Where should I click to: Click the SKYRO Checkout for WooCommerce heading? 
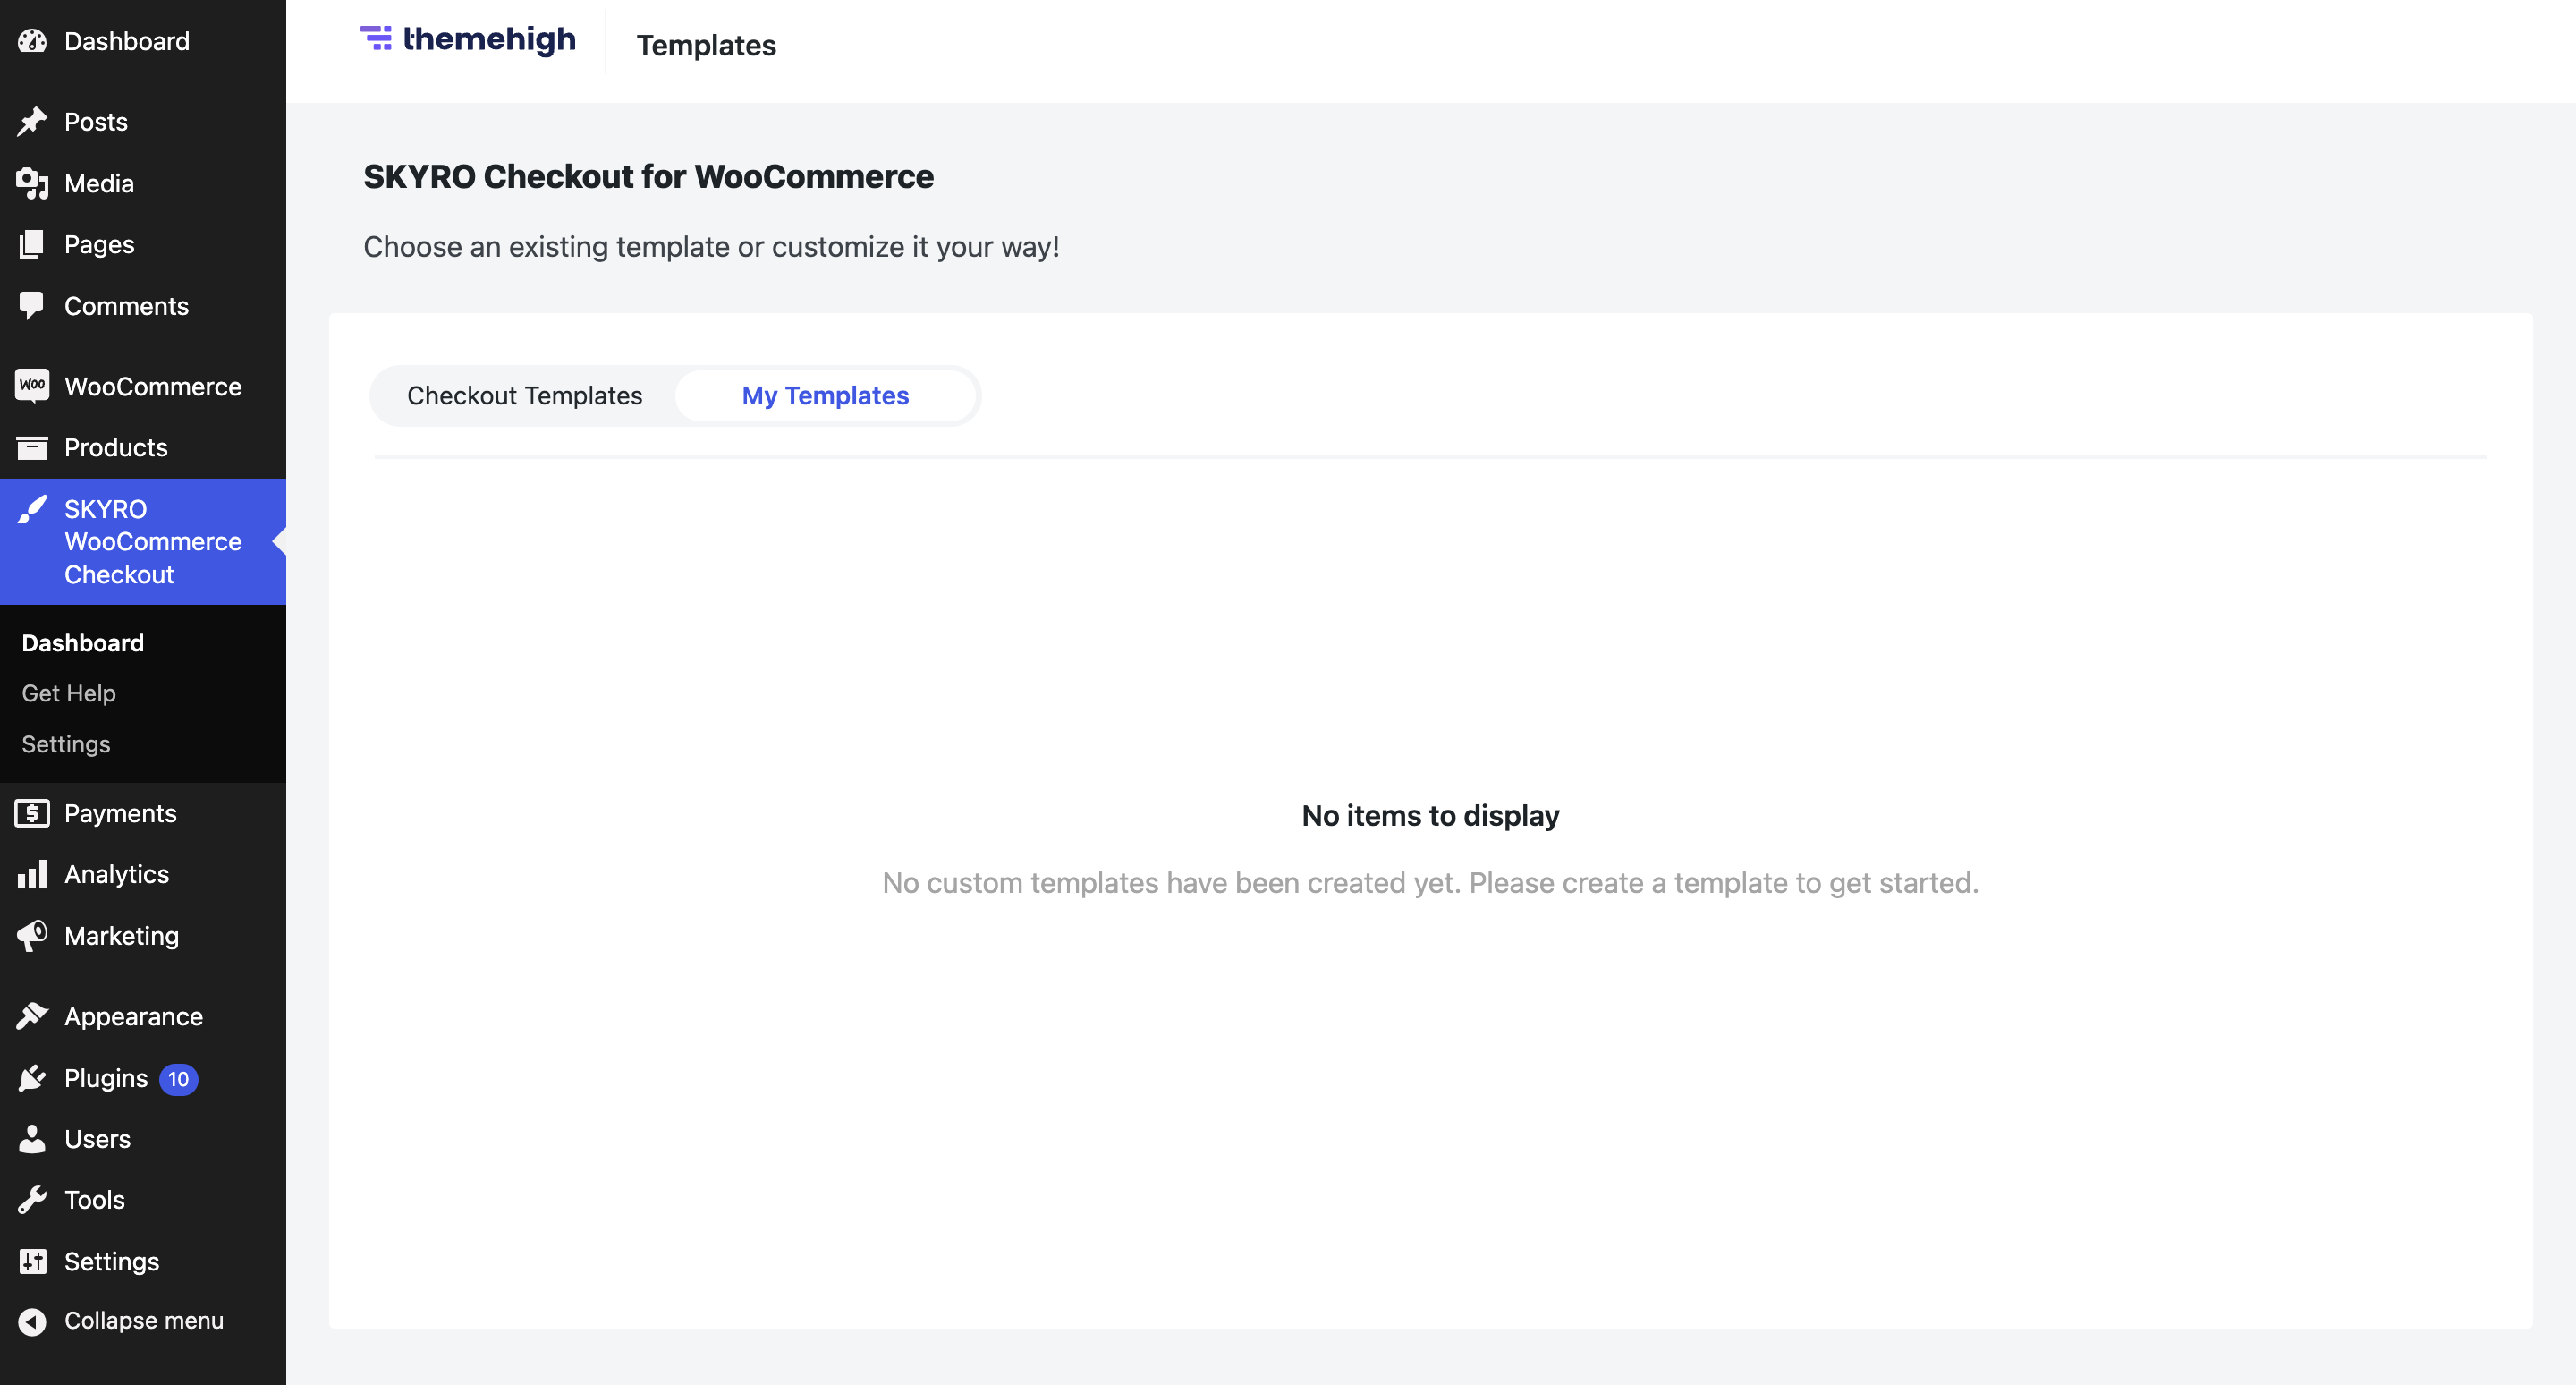tap(648, 177)
